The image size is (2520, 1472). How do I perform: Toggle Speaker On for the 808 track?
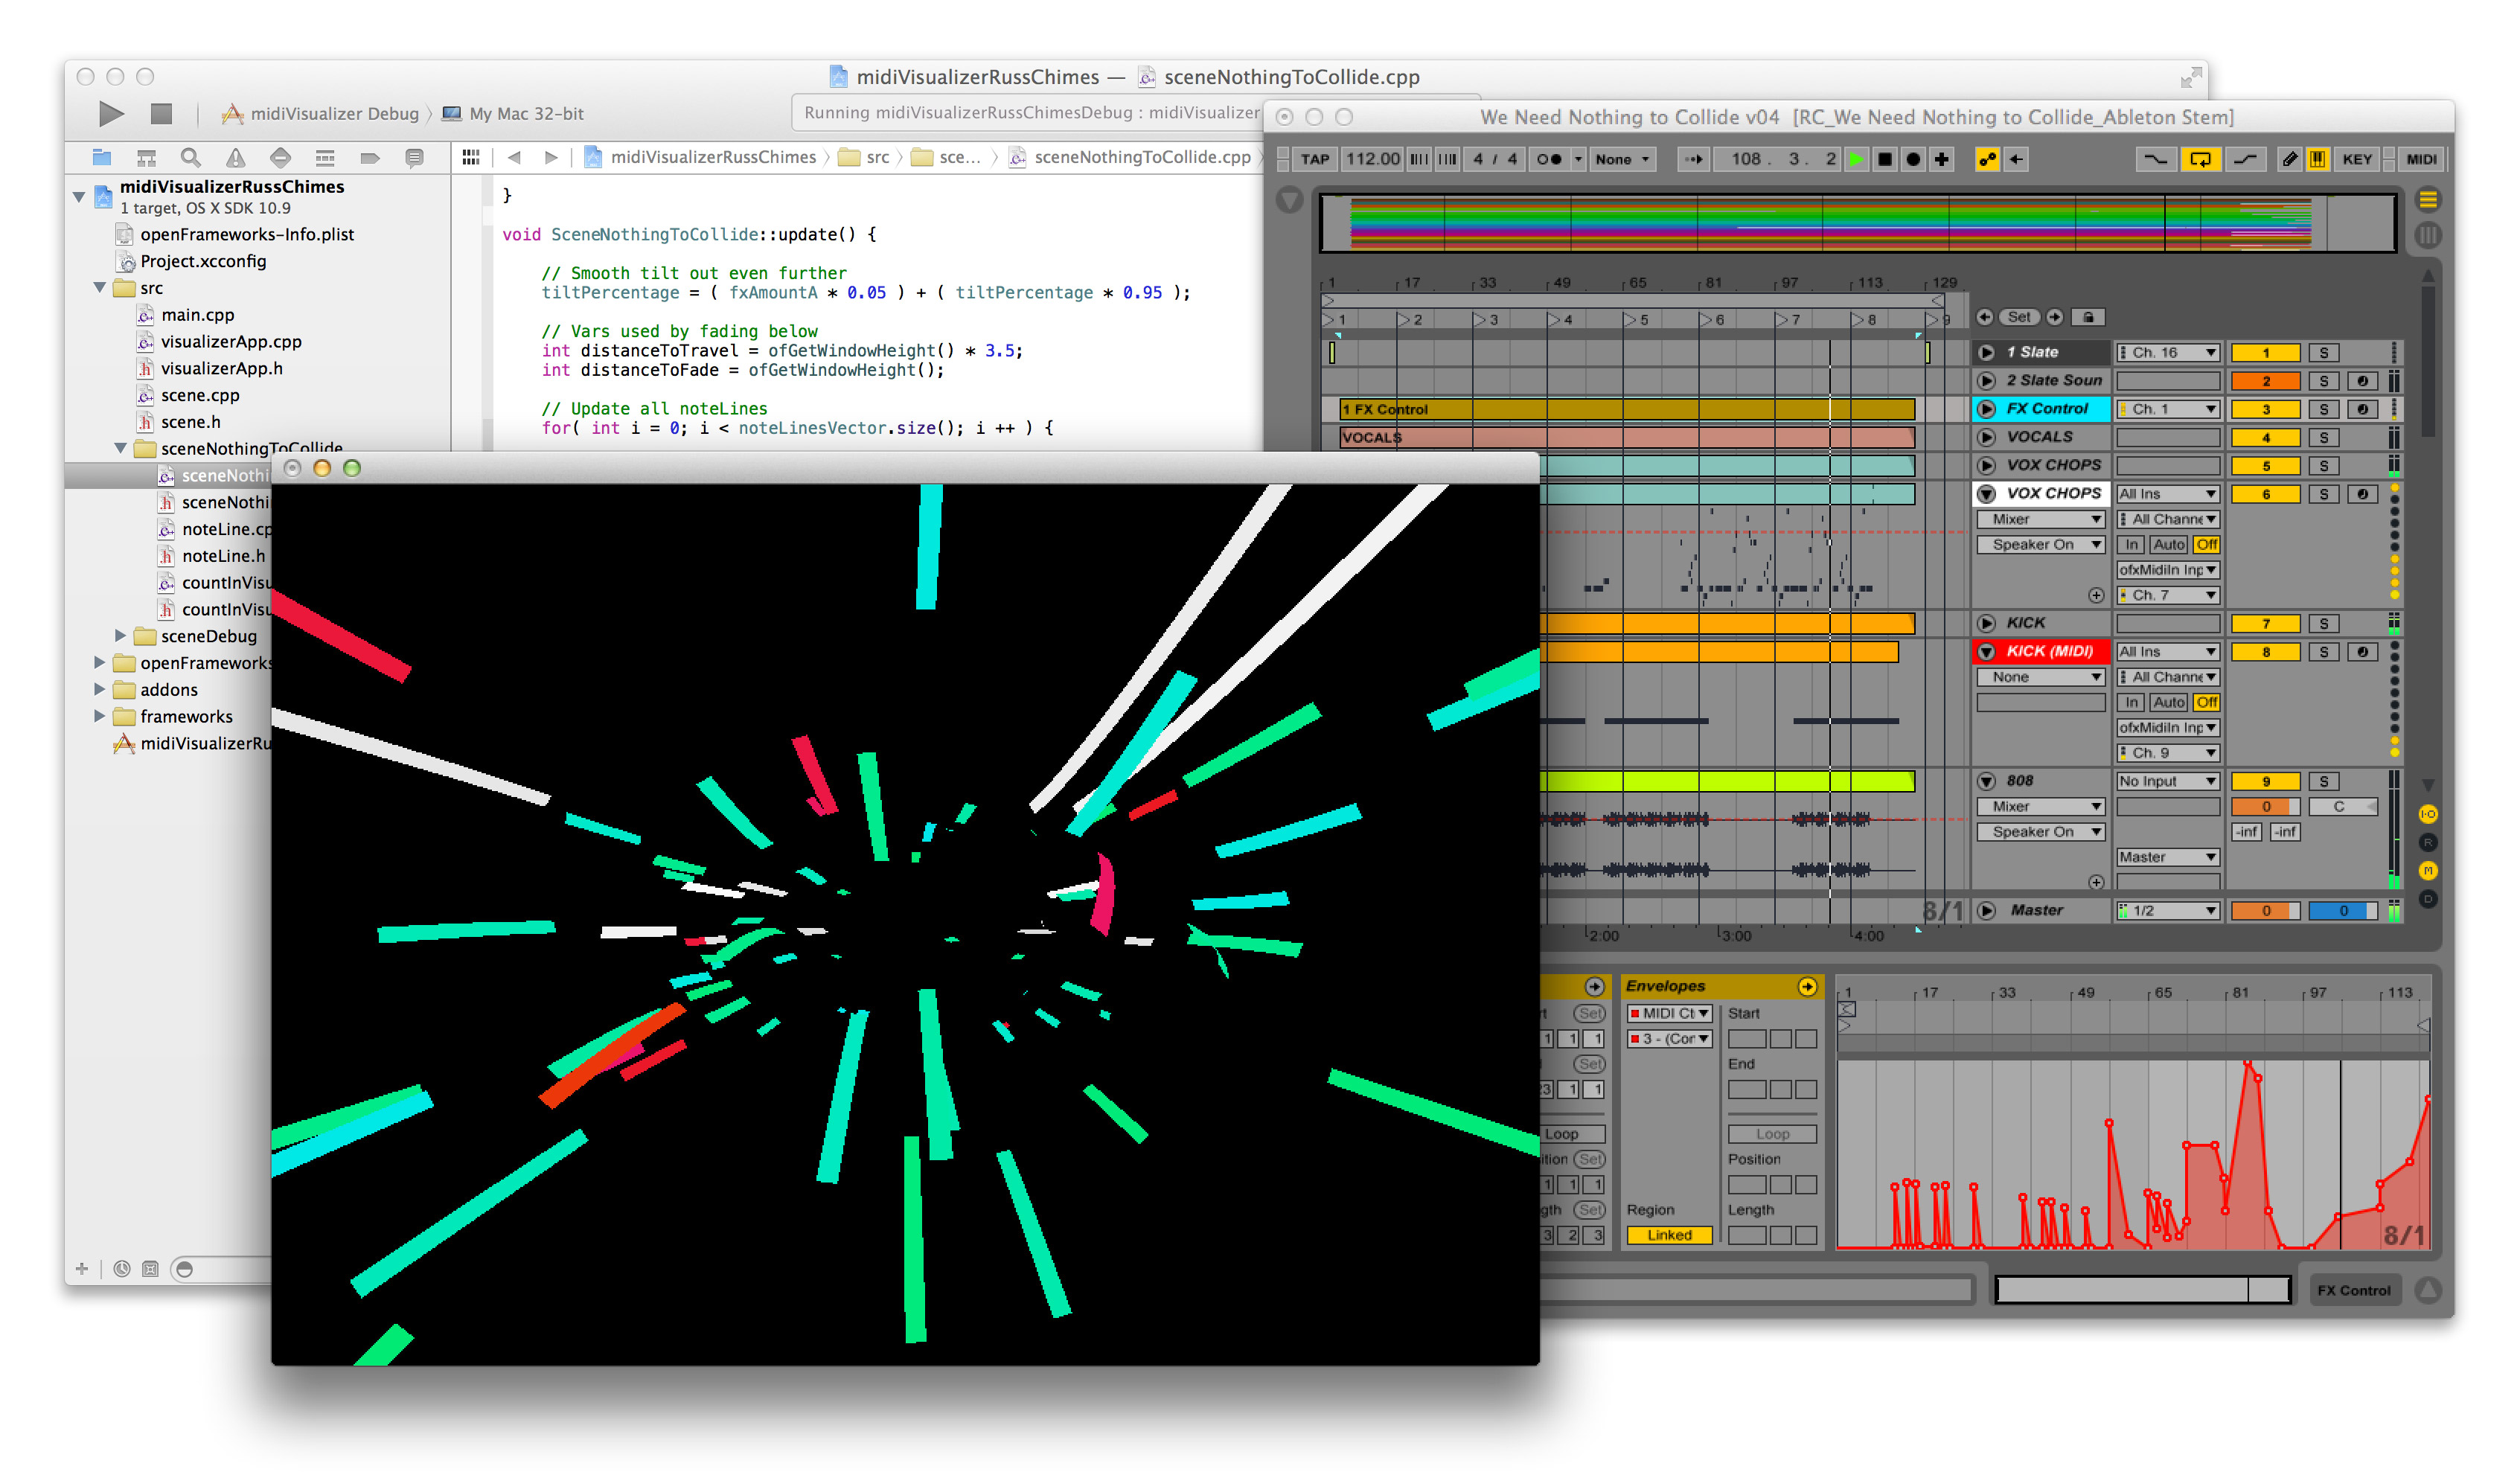[2040, 831]
